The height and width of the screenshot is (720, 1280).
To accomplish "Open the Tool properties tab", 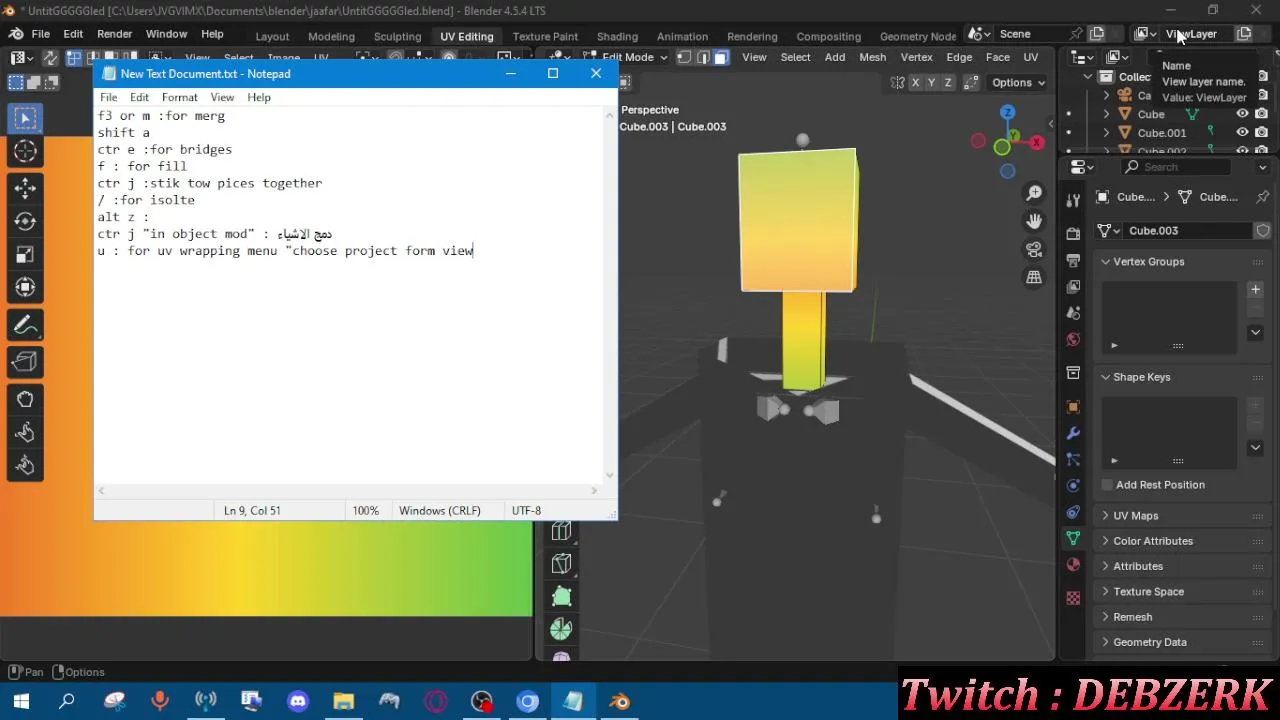I will 1073,199.
